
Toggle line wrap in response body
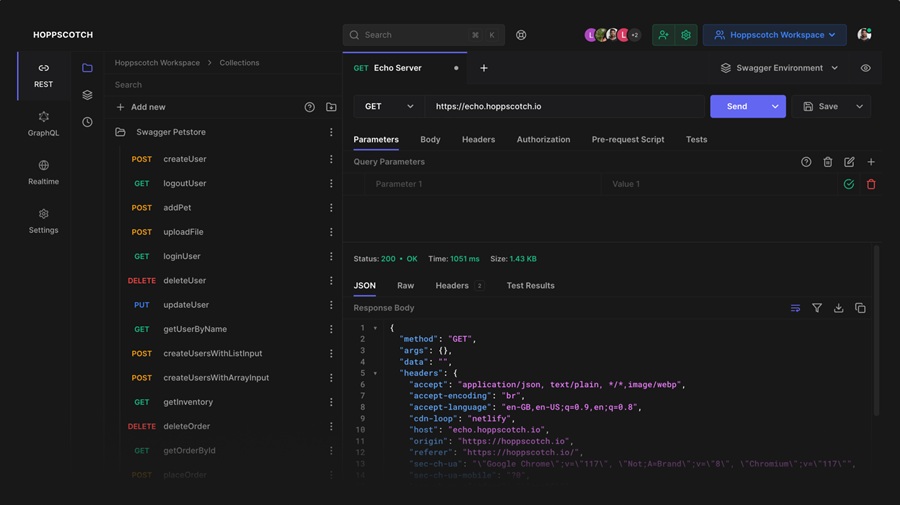point(795,308)
